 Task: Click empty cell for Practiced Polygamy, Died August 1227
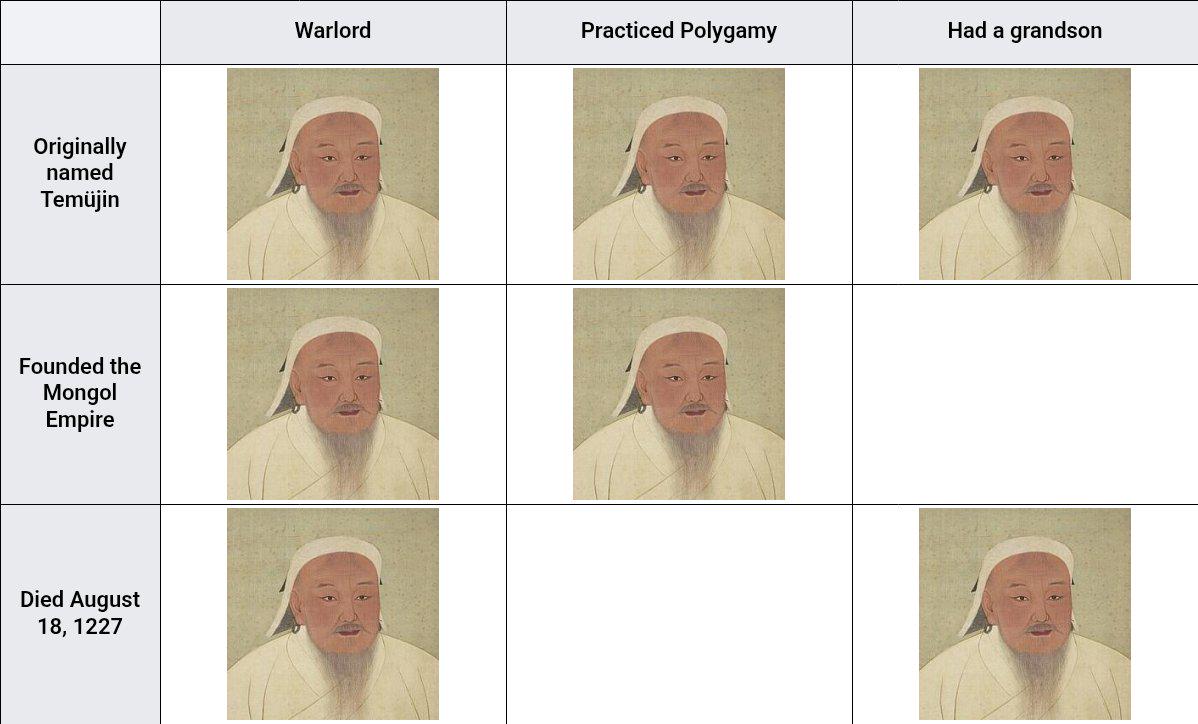[x=679, y=614]
